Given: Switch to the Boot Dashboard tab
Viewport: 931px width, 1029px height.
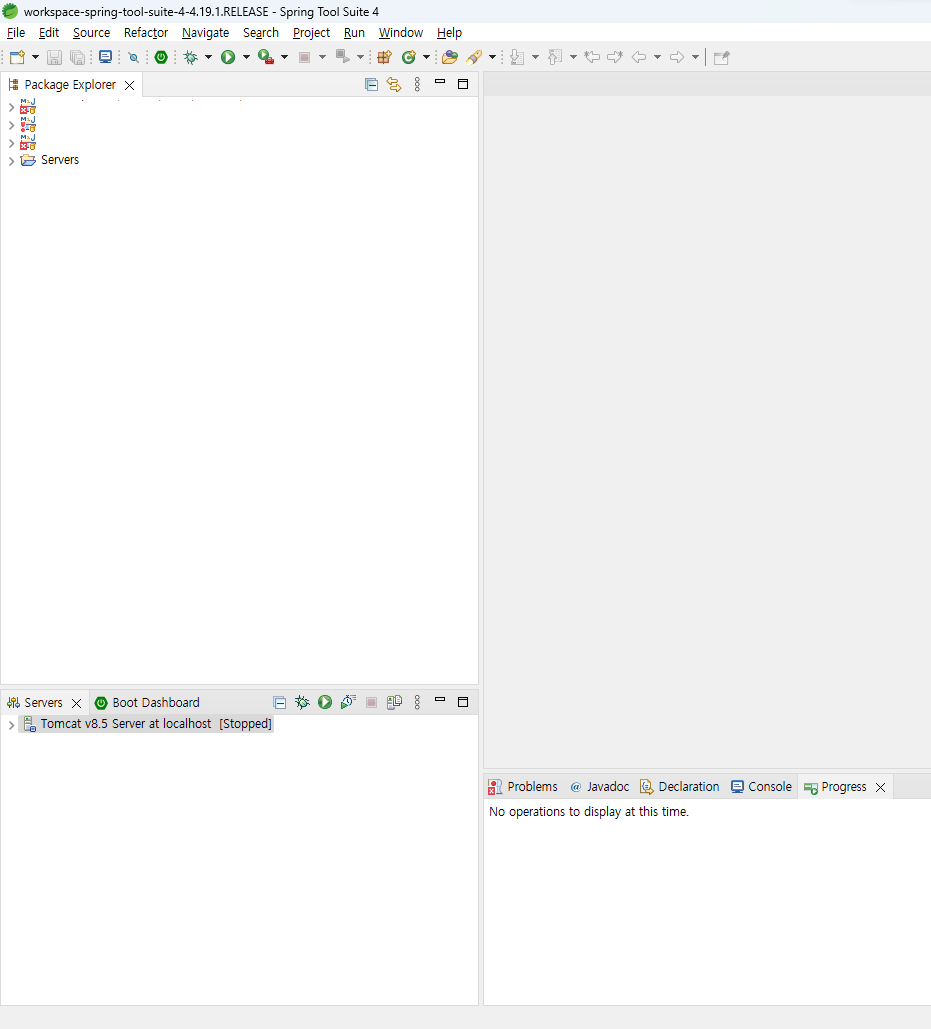Looking at the screenshot, I should (146, 703).
